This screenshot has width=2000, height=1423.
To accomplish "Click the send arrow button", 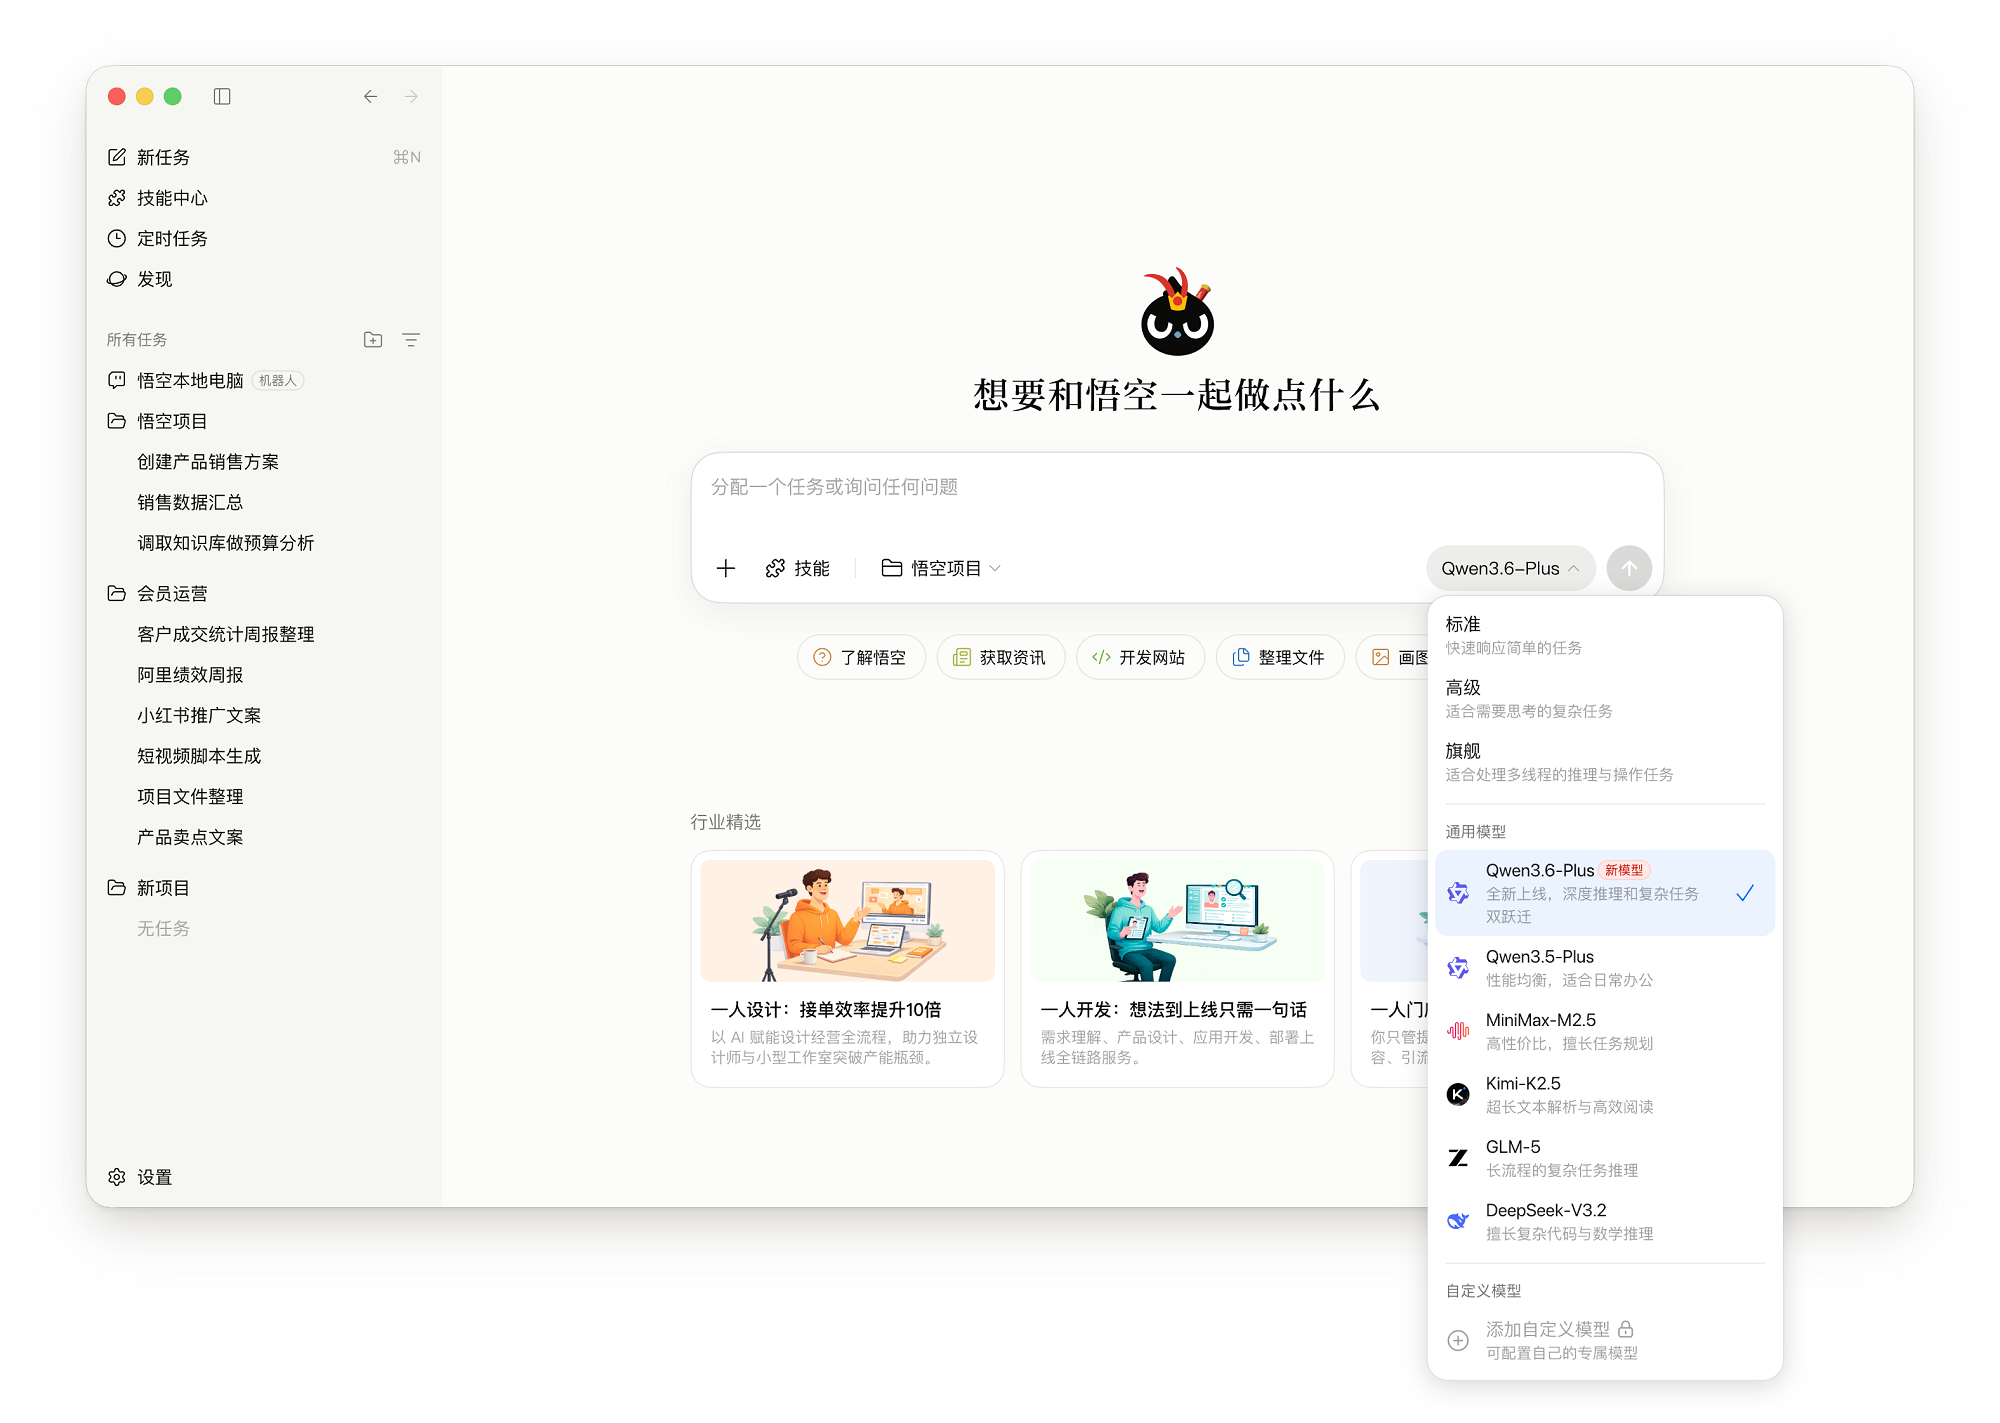I will 1629,568.
